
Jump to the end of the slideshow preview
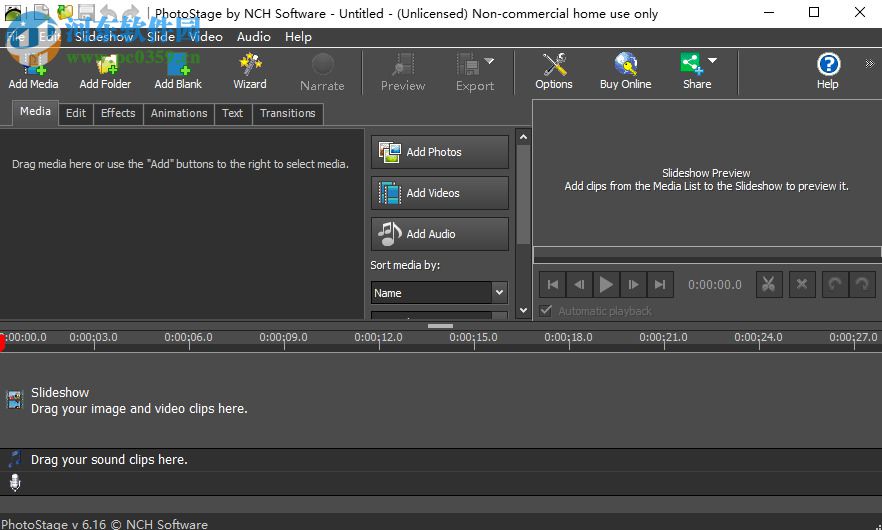coord(660,285)
